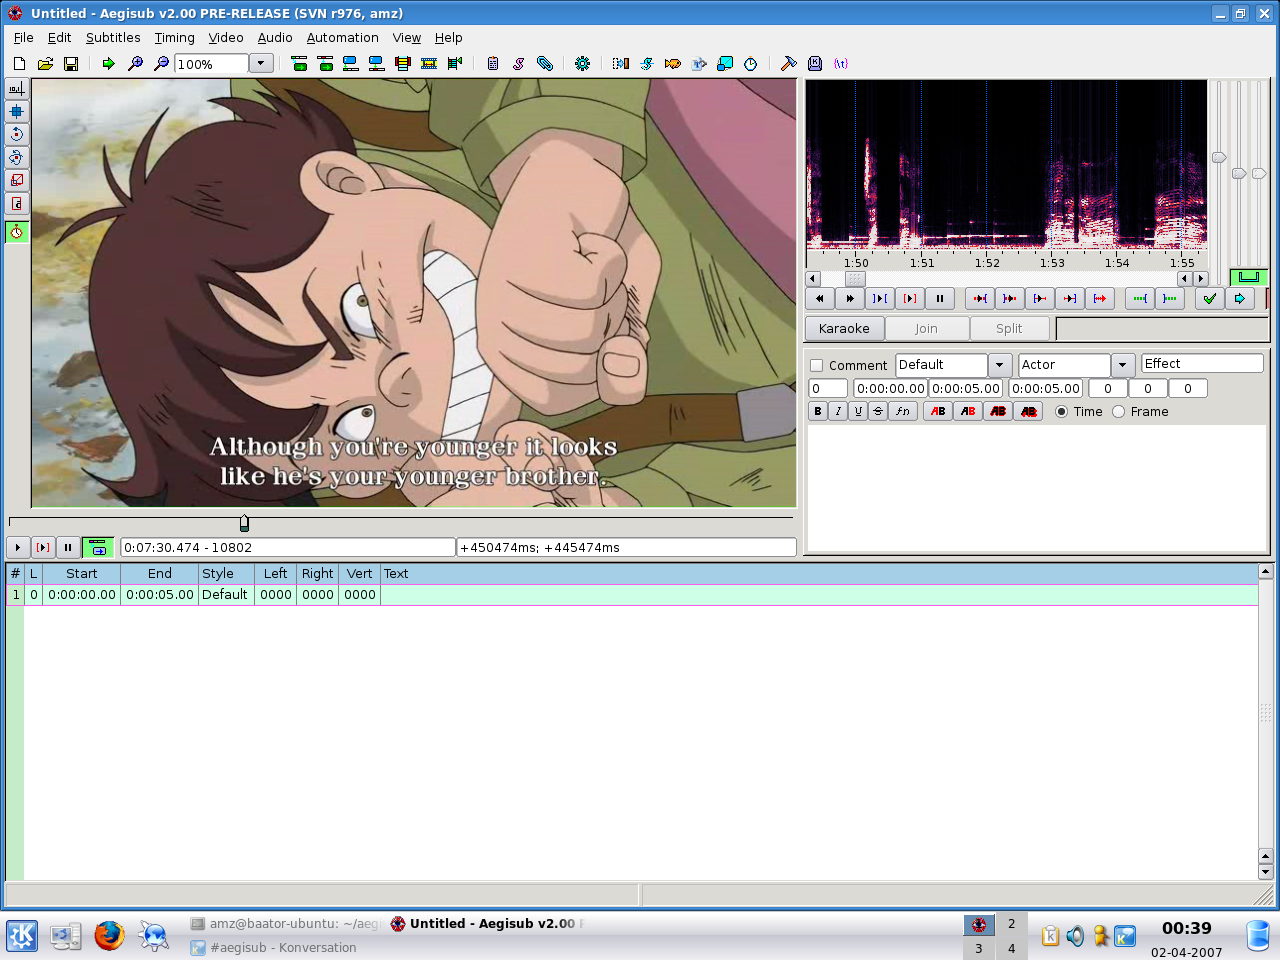Select the Frame radio button

coord(1119,412)
